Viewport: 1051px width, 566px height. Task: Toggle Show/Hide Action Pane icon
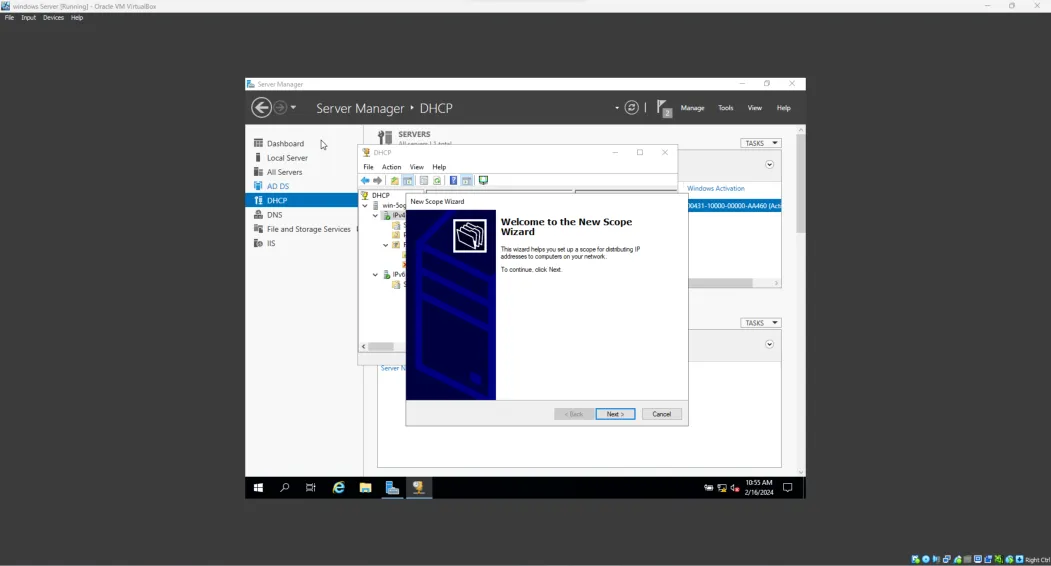pos(467,180)
